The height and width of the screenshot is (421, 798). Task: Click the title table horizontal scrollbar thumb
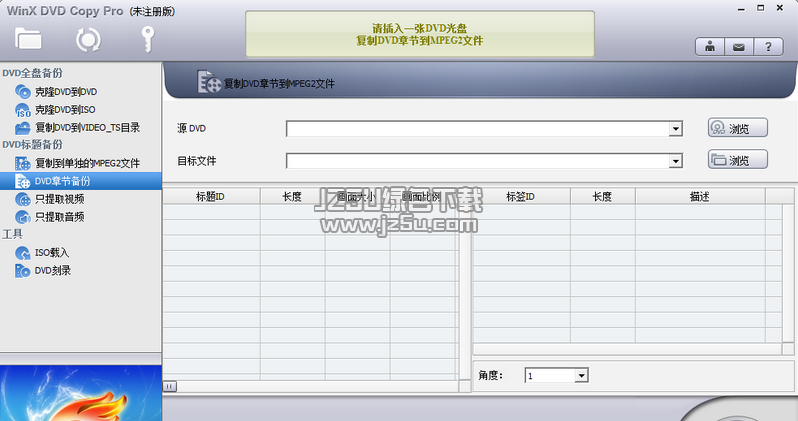[169, 386]
